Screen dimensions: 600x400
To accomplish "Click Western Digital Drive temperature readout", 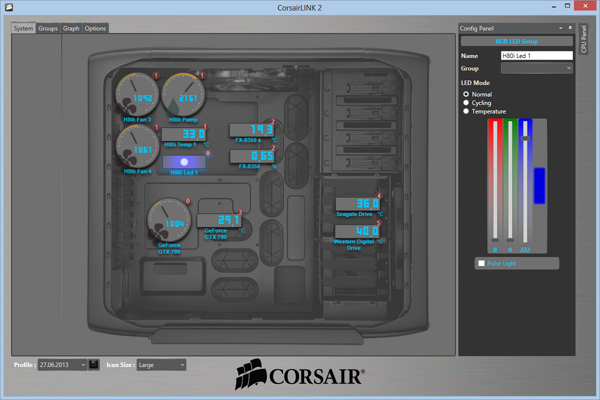I will pos(357,231).
